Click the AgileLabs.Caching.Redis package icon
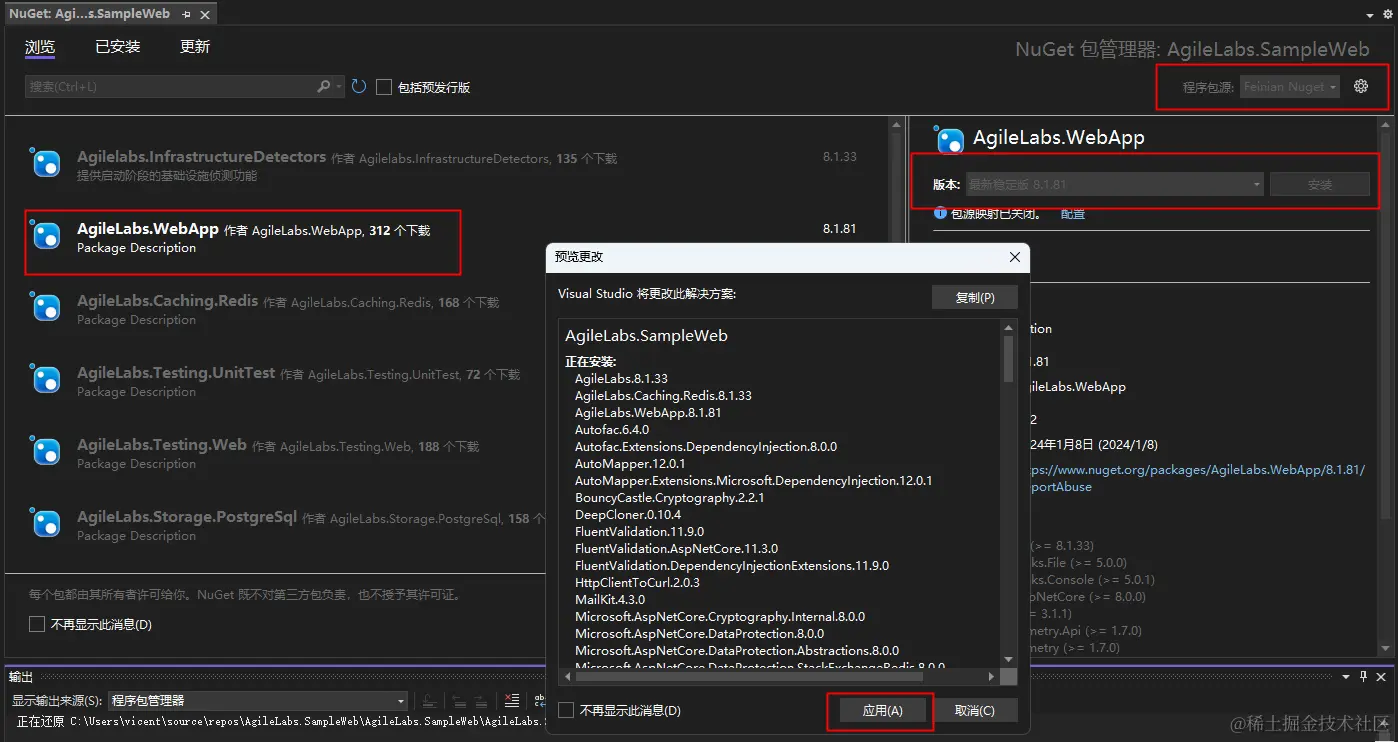1398x742 pixels. click(46, 307)
